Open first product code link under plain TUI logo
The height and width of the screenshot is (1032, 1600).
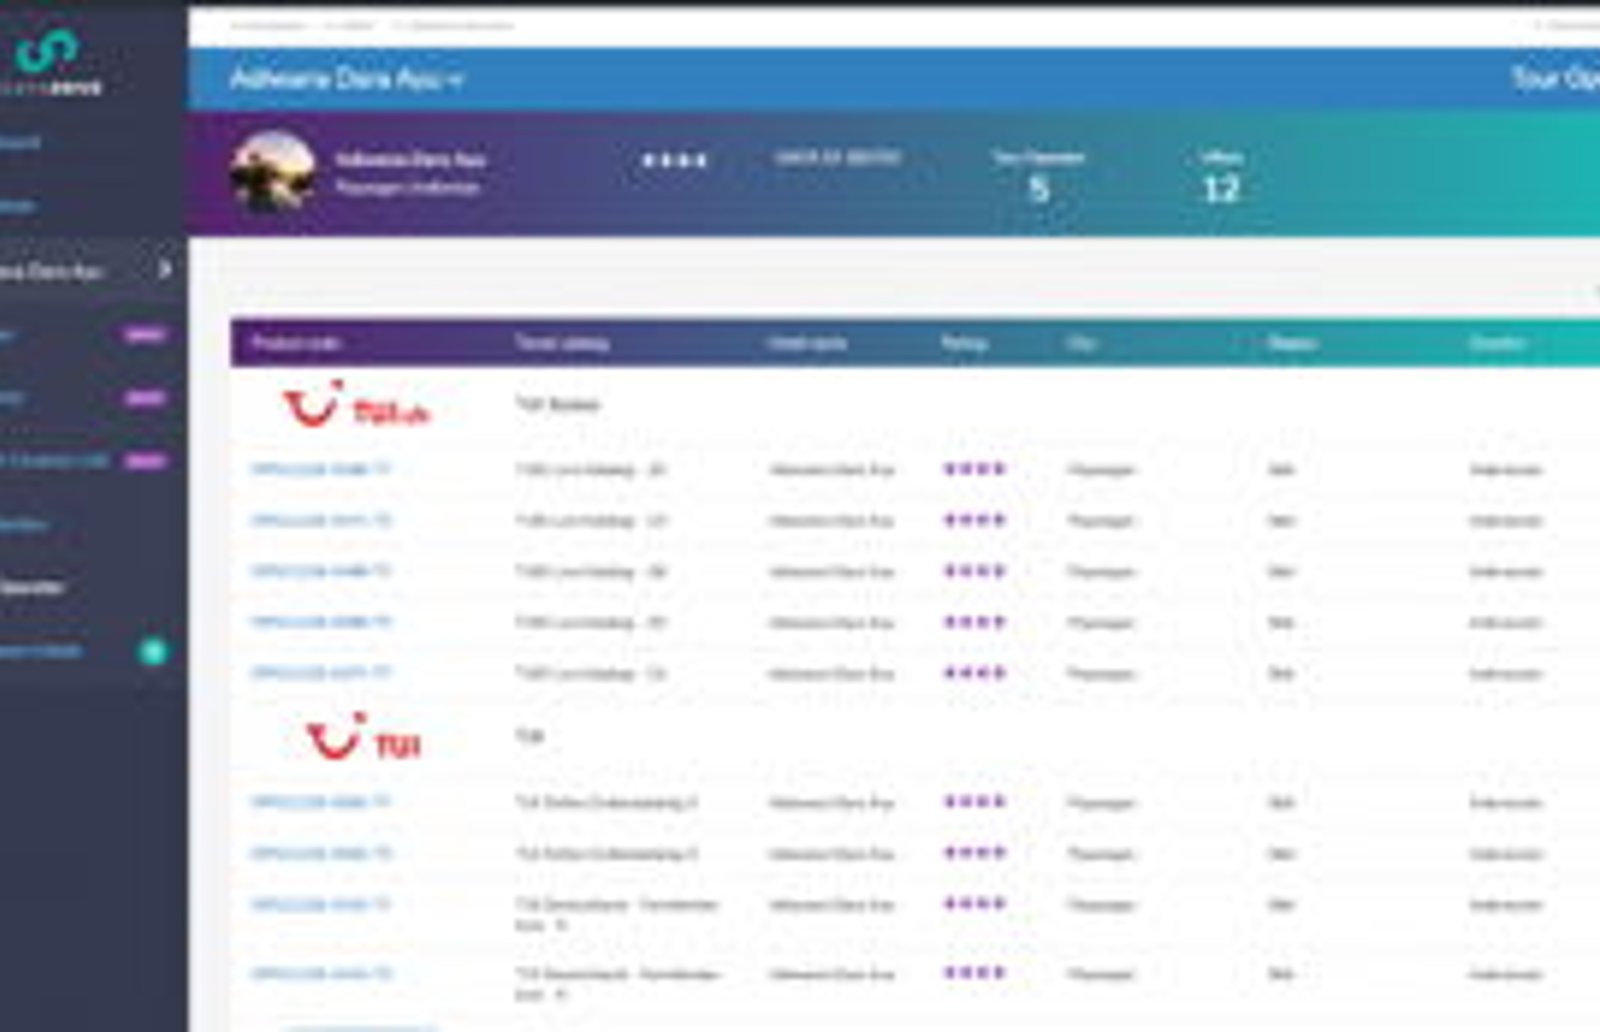tap(320, 802)
